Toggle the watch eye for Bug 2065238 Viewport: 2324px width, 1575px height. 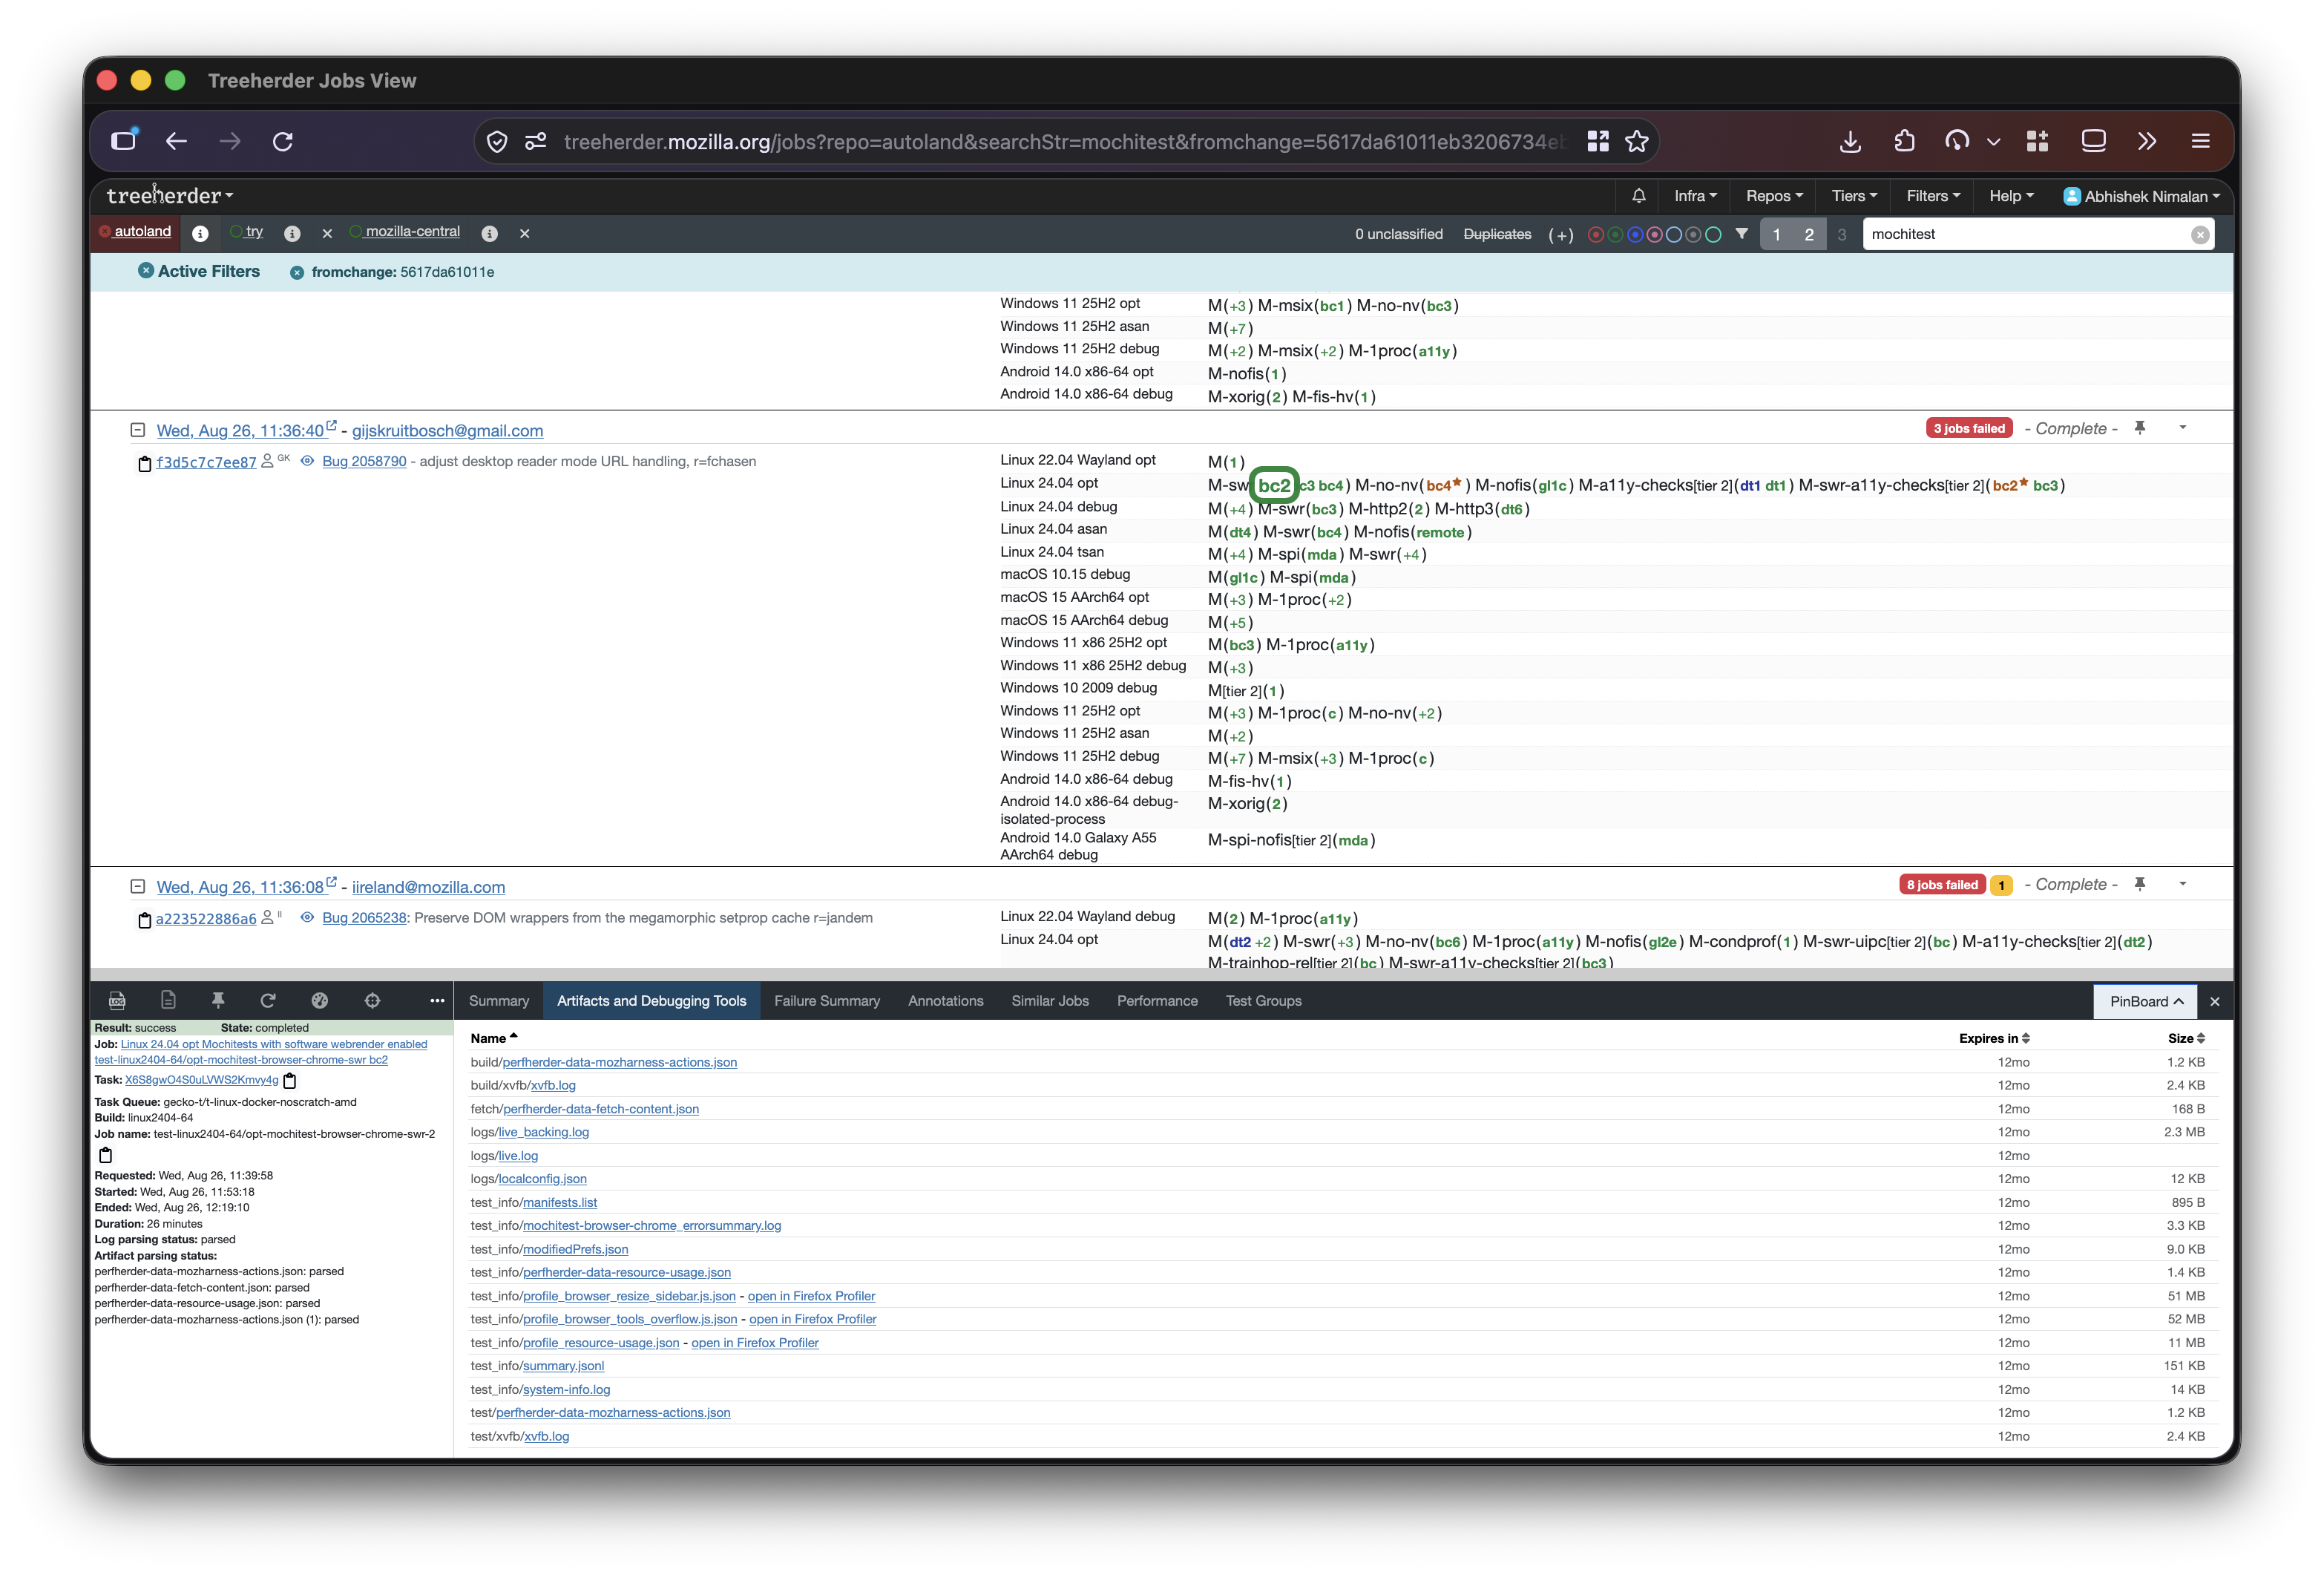click(307, 917)
